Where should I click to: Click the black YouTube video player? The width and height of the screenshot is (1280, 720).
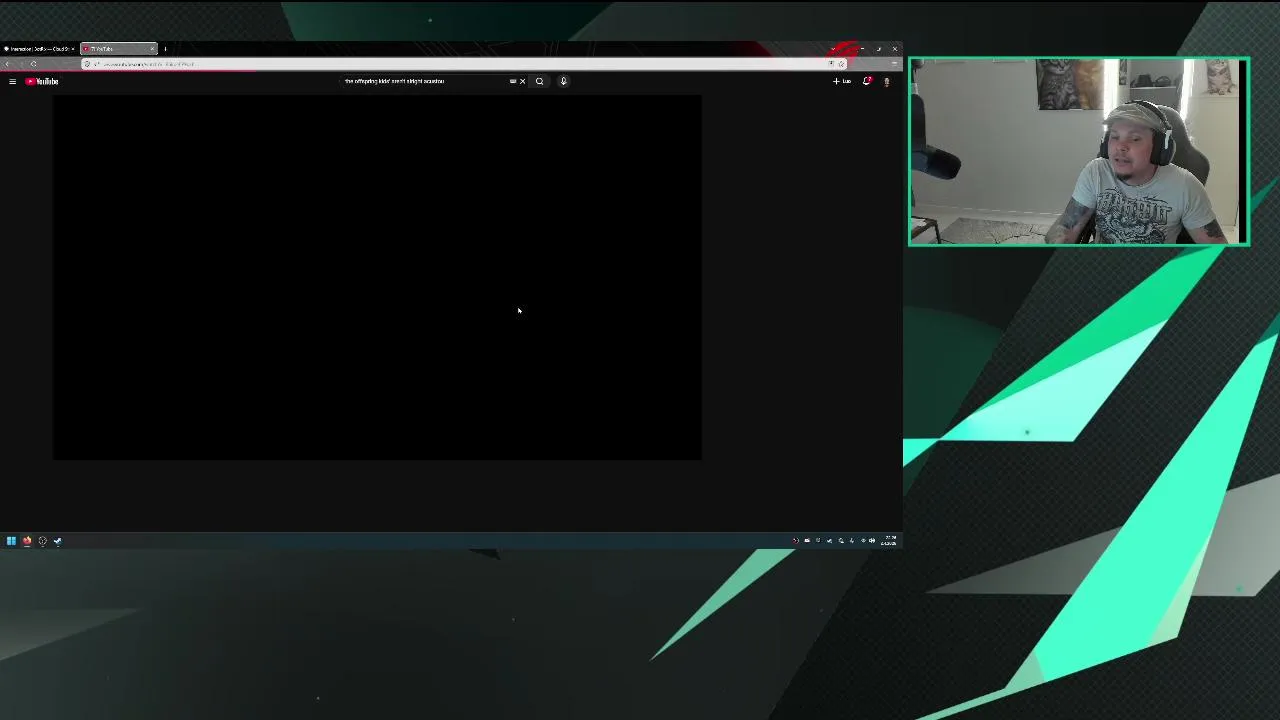click(377, 277)
